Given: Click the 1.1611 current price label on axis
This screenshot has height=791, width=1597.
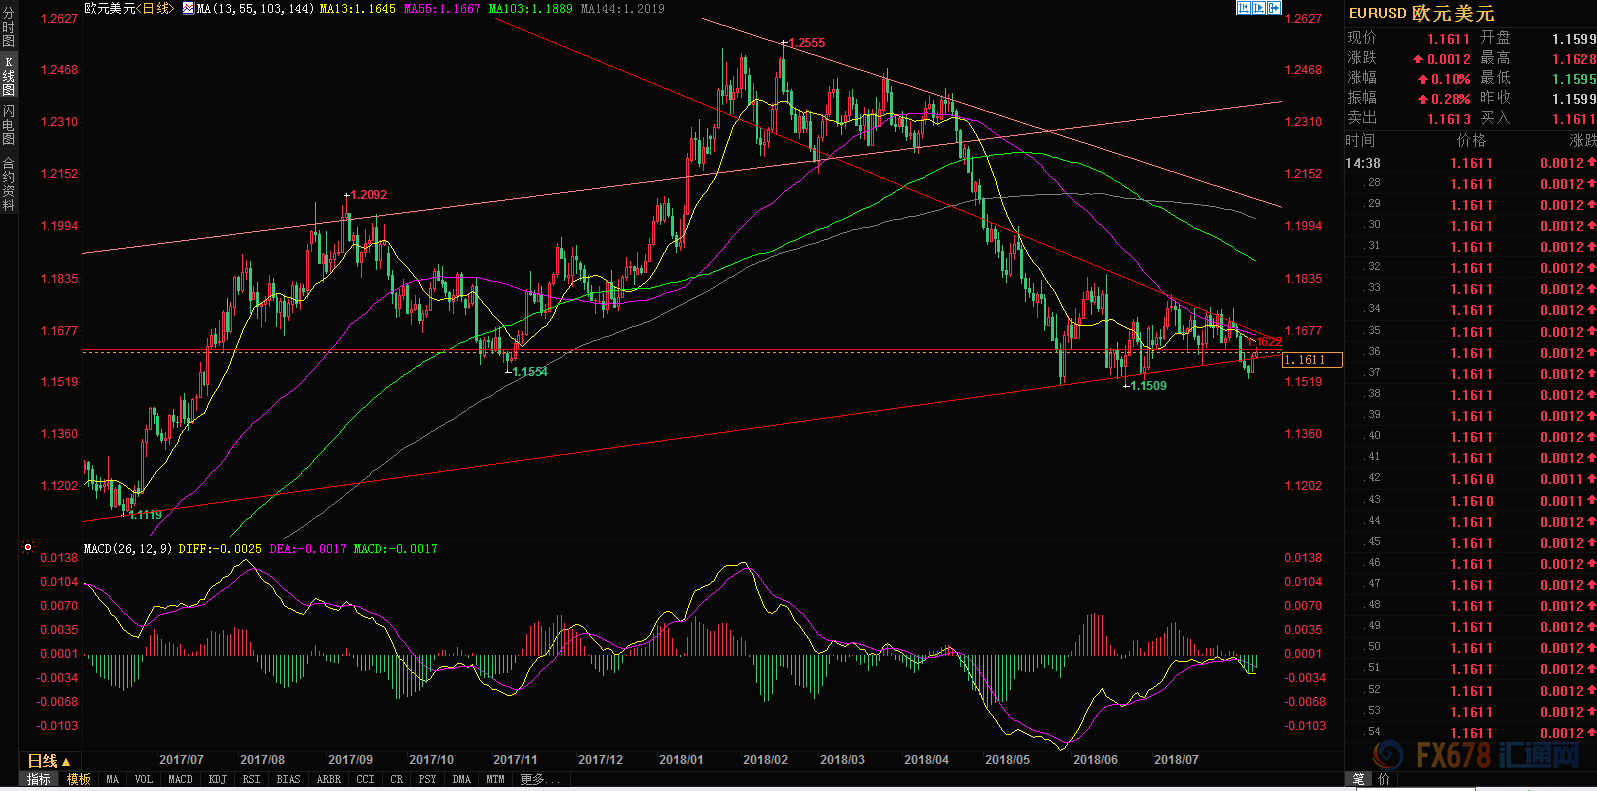Looking at the screenshot, I should point(1311,360).
